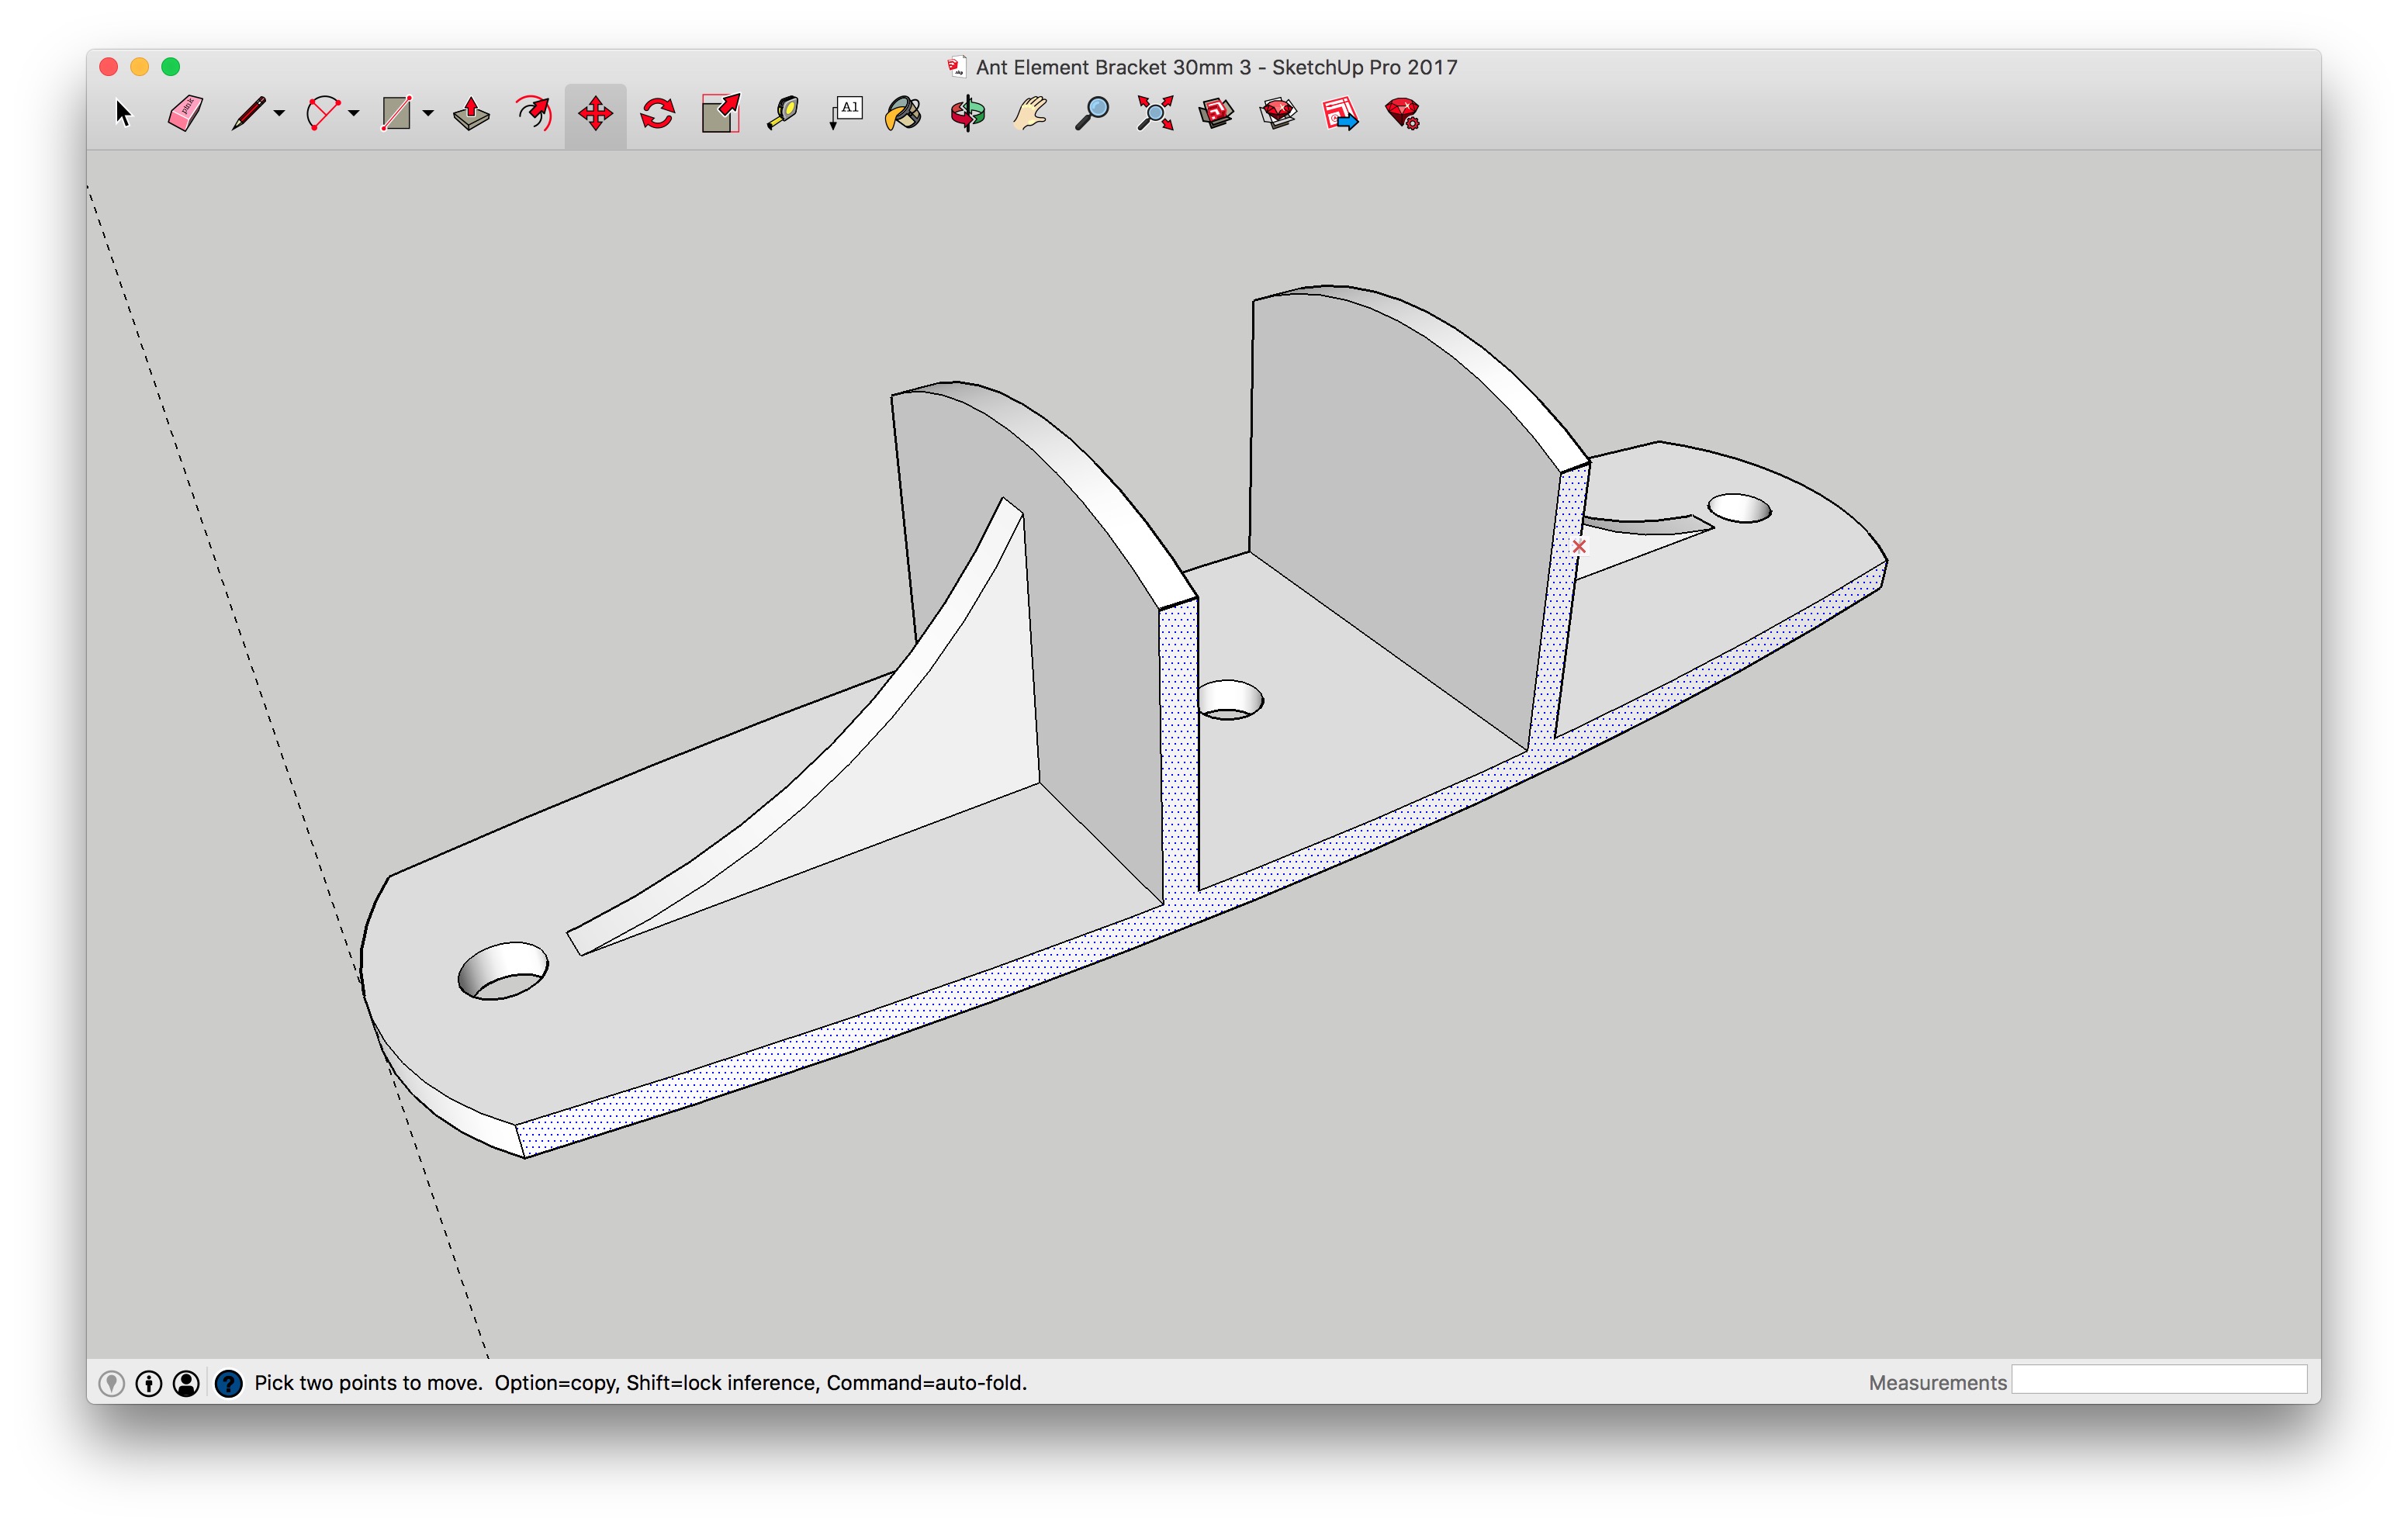This screenshot has height=1528, width=2408.
Task: Click the Measurements input box
Action: click(2159, 1381)
